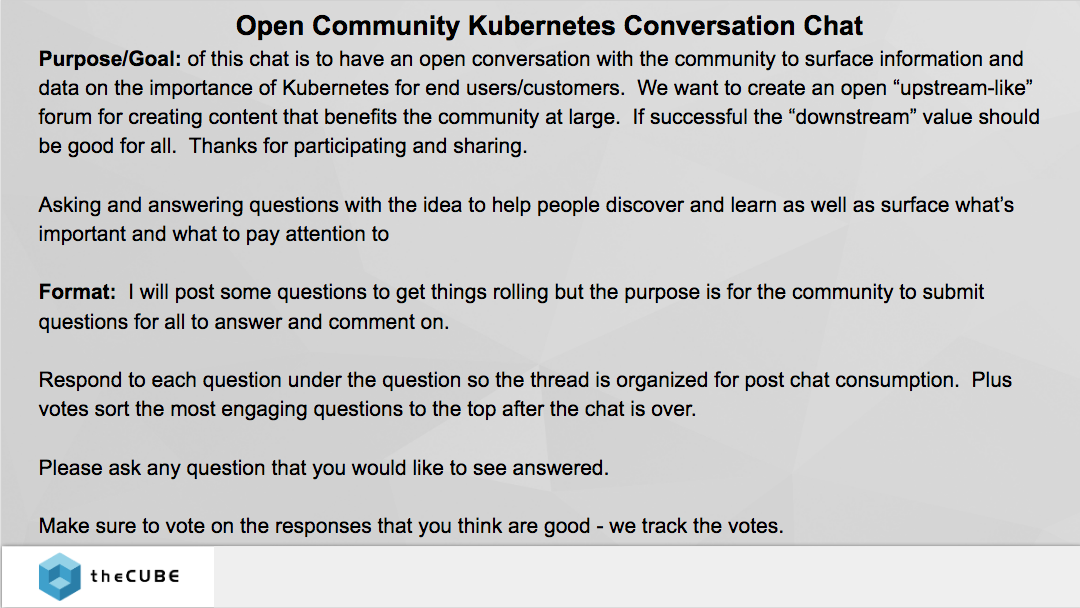Viewport: 1080px width, 608px height.
Task: Click the line 'important and what to pay attention to'
Action: click(x=214, y=234)
